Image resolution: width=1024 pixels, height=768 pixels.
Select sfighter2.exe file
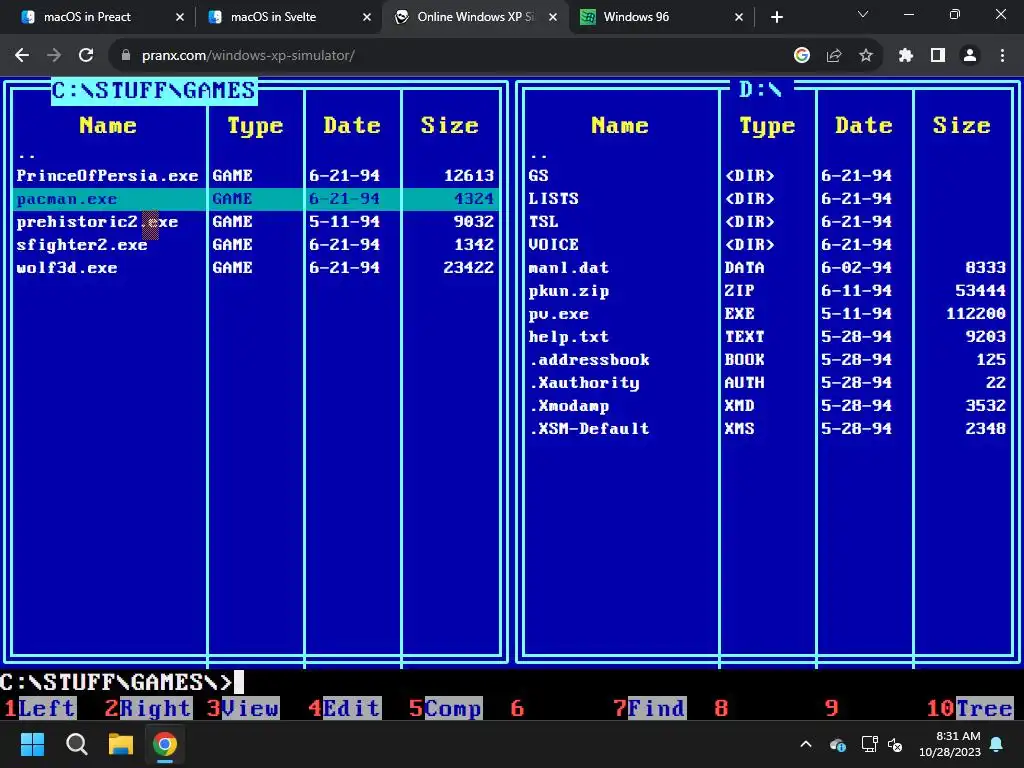(x=82, y=245)
